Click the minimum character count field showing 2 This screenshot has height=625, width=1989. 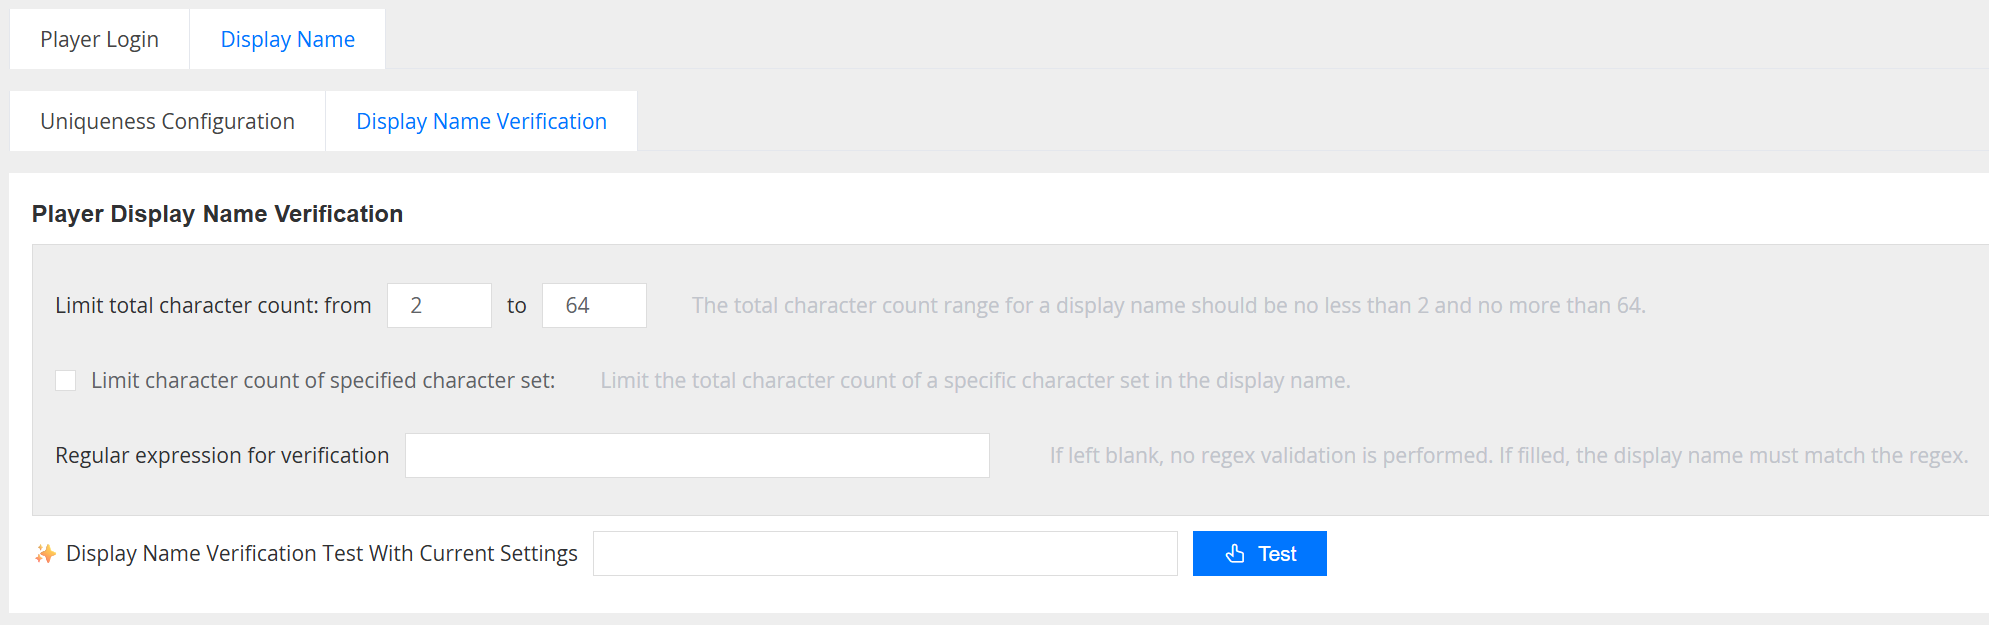pos(439,306)
